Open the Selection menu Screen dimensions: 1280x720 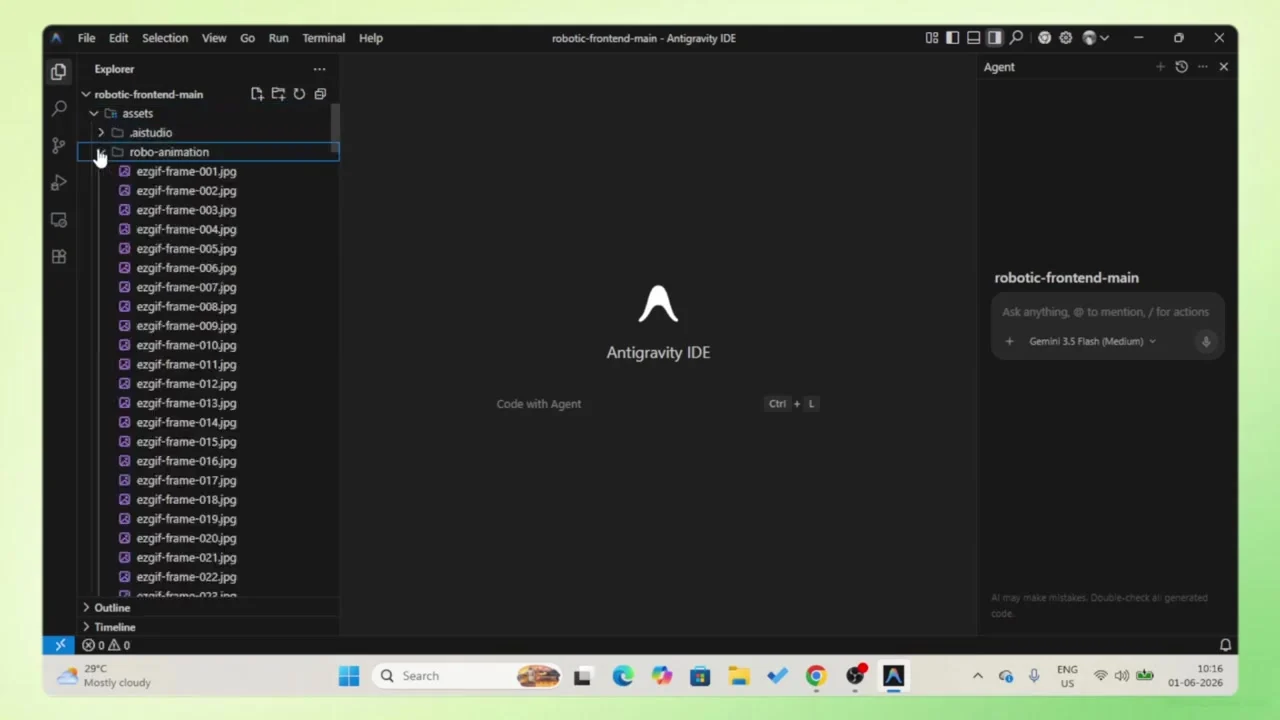click(165, 38)
